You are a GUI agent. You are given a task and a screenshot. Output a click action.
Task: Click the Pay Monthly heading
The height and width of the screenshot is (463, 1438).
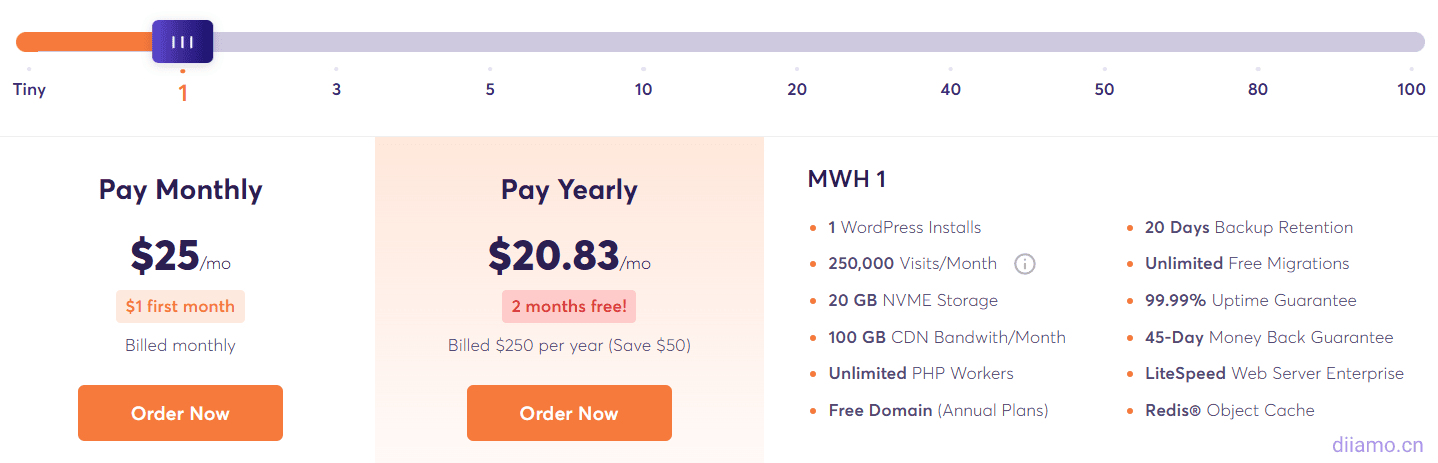click(180, 190)
